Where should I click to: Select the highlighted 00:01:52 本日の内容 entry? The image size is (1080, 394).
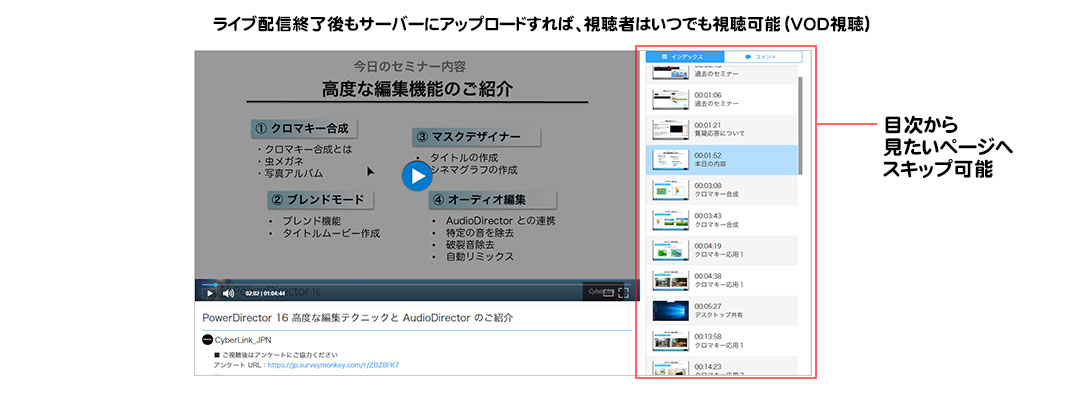tap(722, 159)
